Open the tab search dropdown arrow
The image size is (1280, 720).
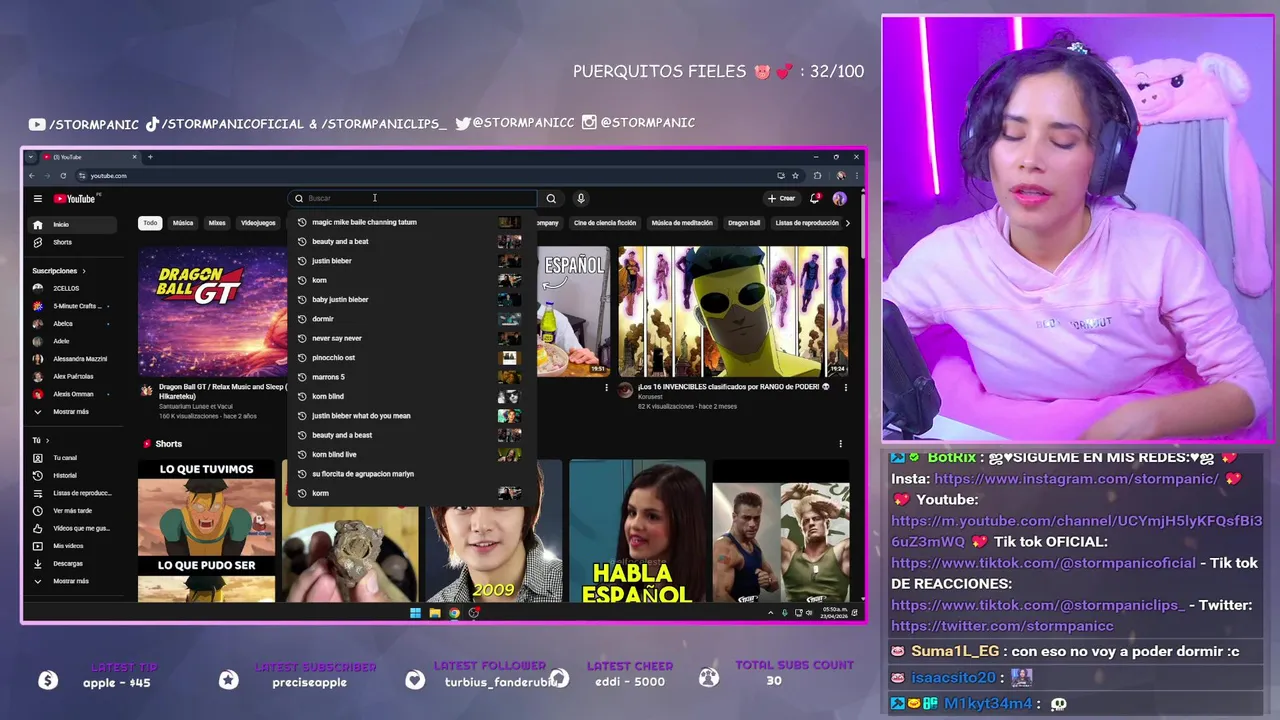coord(31,157)
